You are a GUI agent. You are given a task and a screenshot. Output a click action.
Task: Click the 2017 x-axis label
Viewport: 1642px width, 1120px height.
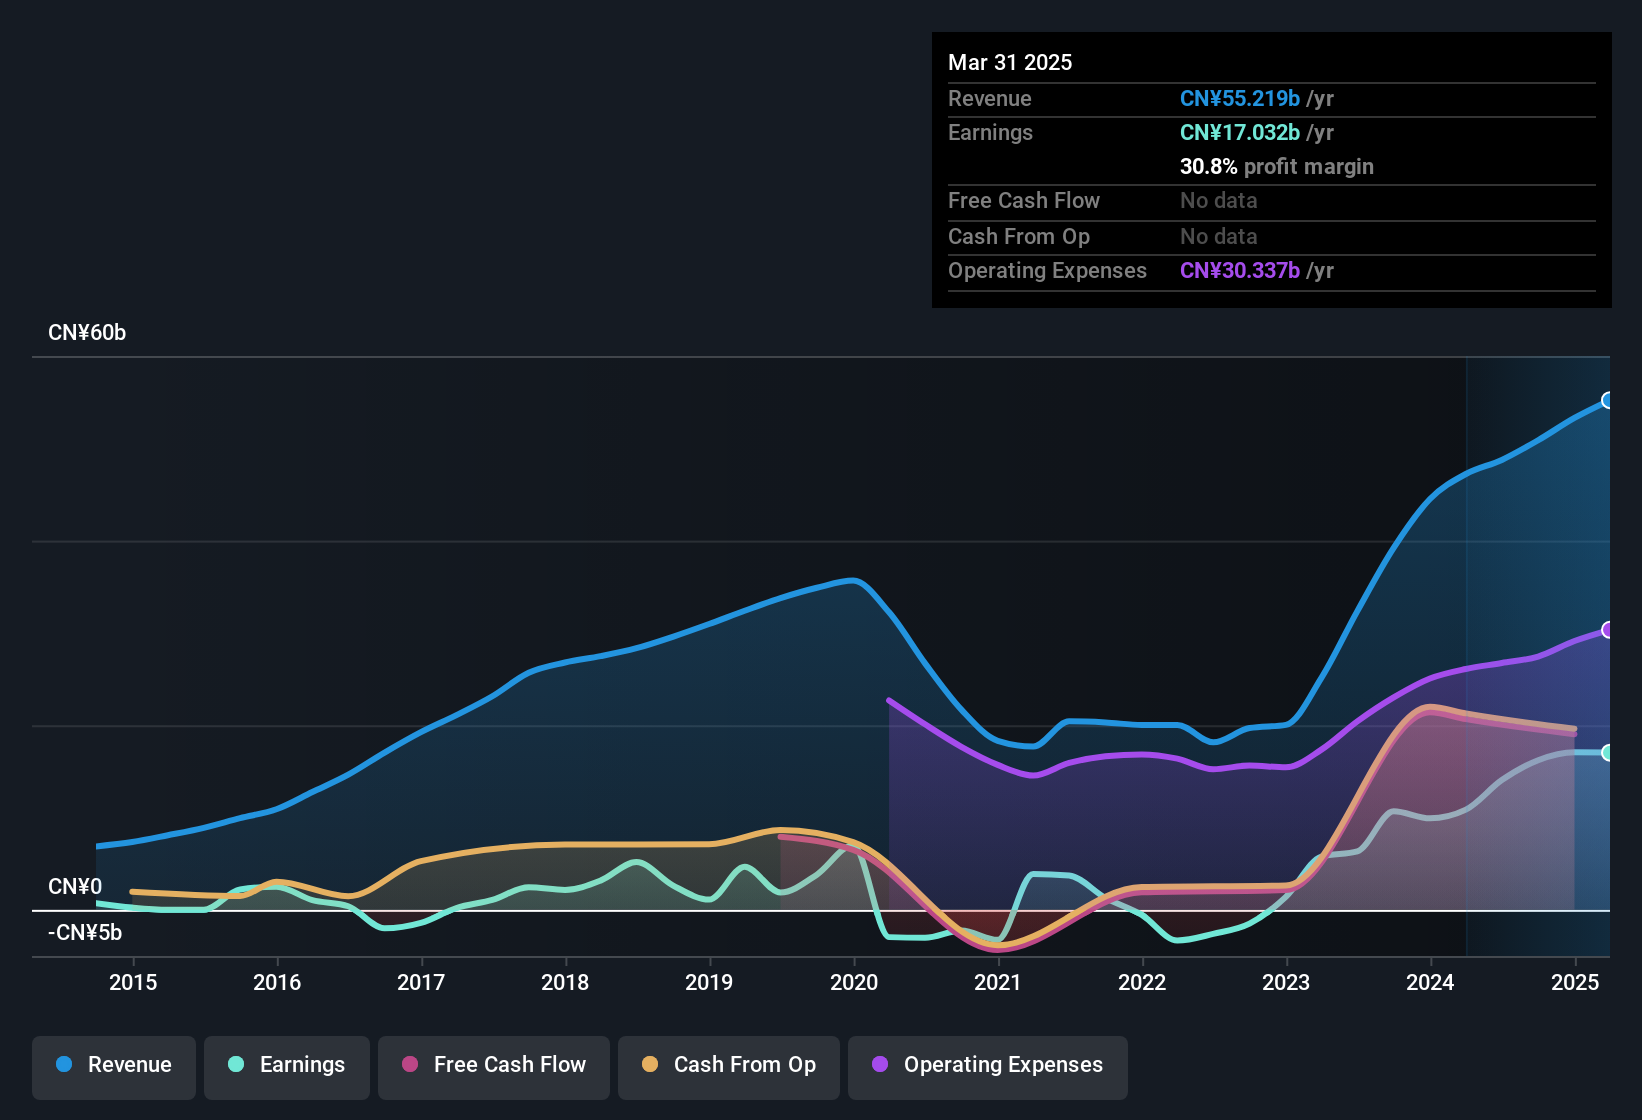pos(421,982)
